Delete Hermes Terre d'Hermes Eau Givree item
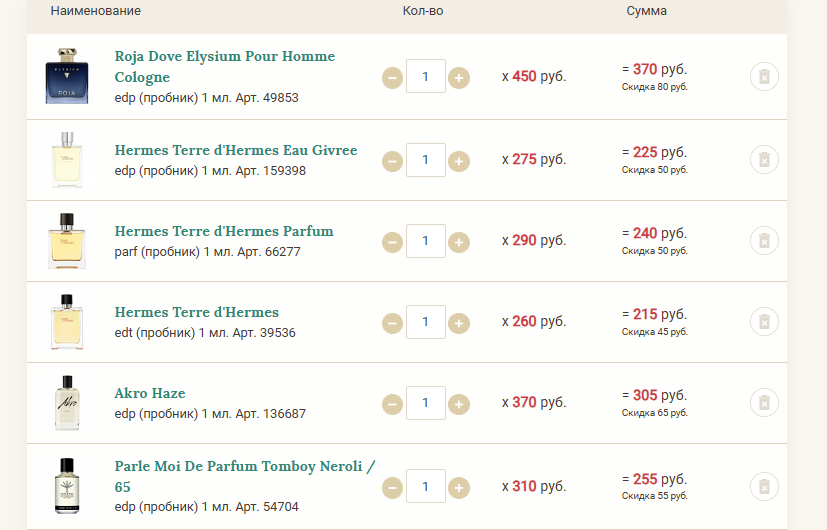 pos(763,159)
